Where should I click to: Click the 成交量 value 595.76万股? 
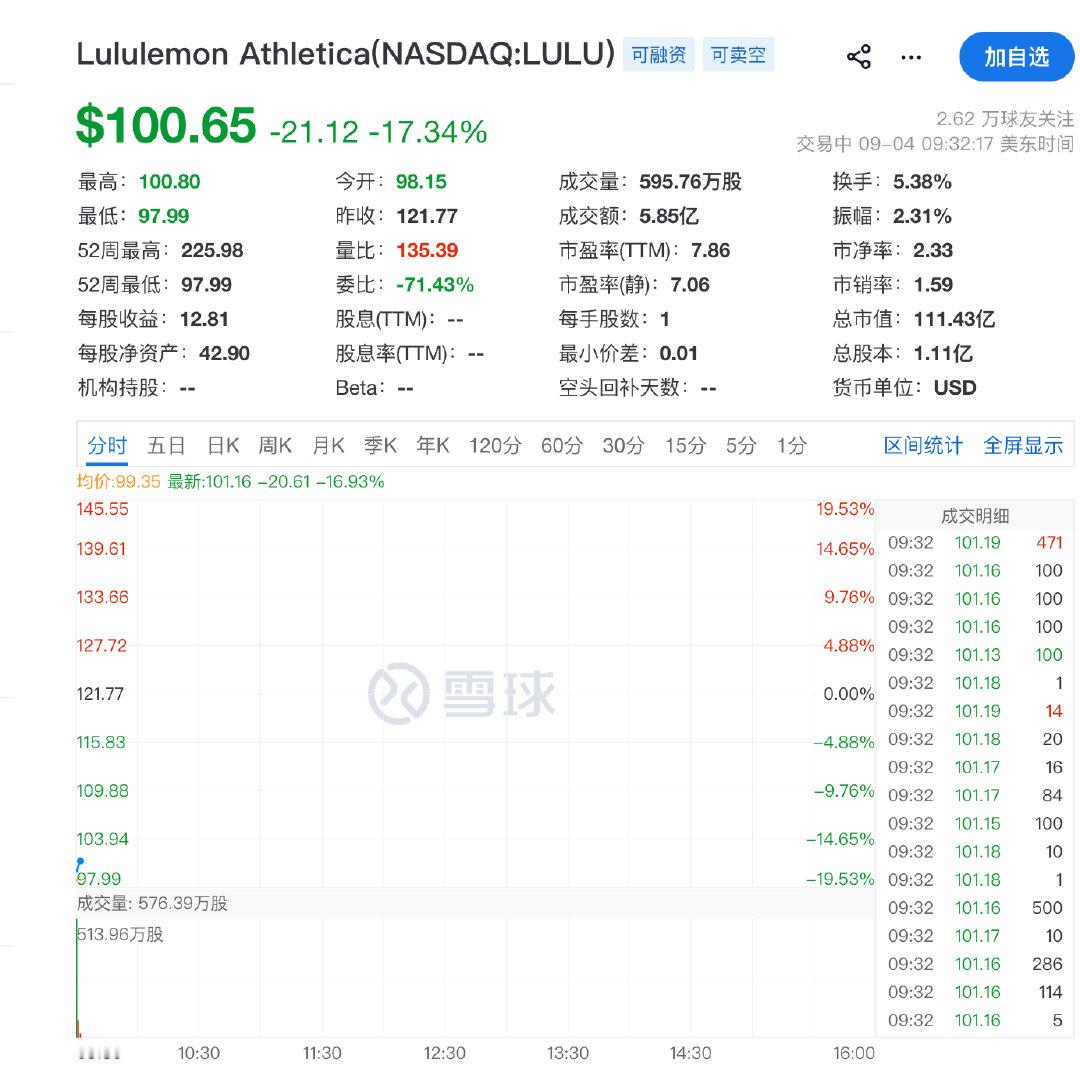pos(690,181)
